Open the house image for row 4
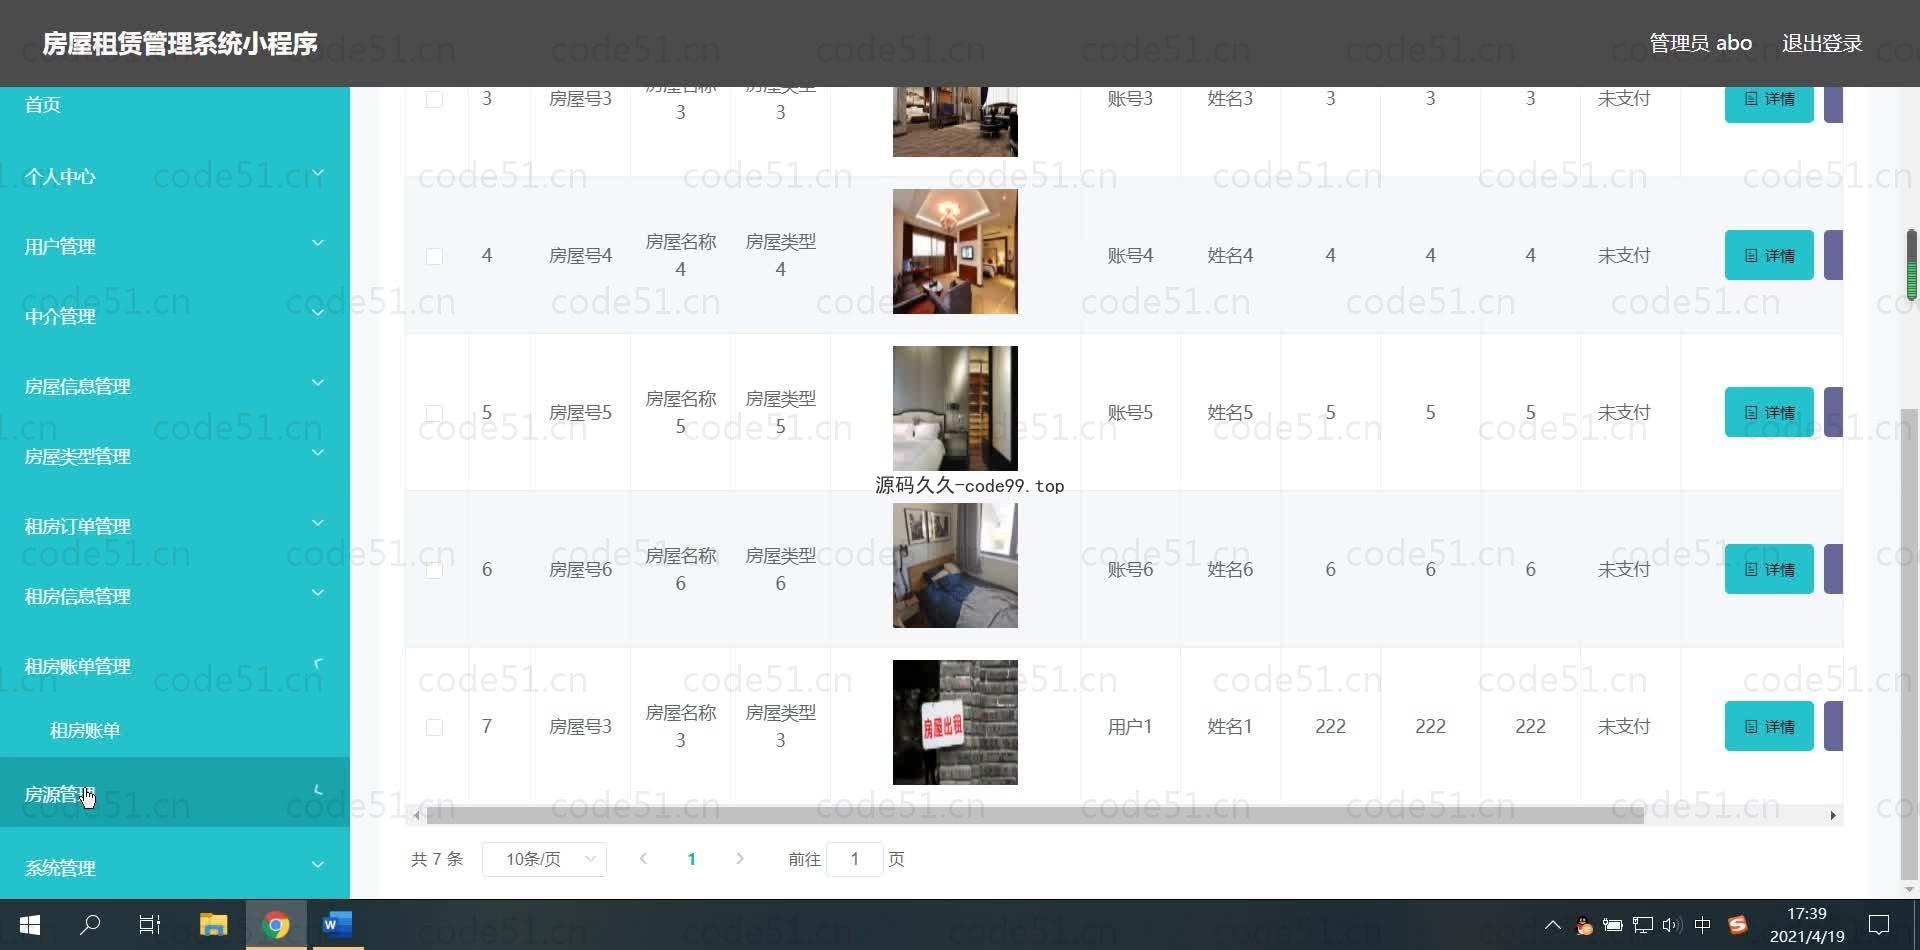The height and width of the screenshot is (950, 1920). click(x=955, y=251)
